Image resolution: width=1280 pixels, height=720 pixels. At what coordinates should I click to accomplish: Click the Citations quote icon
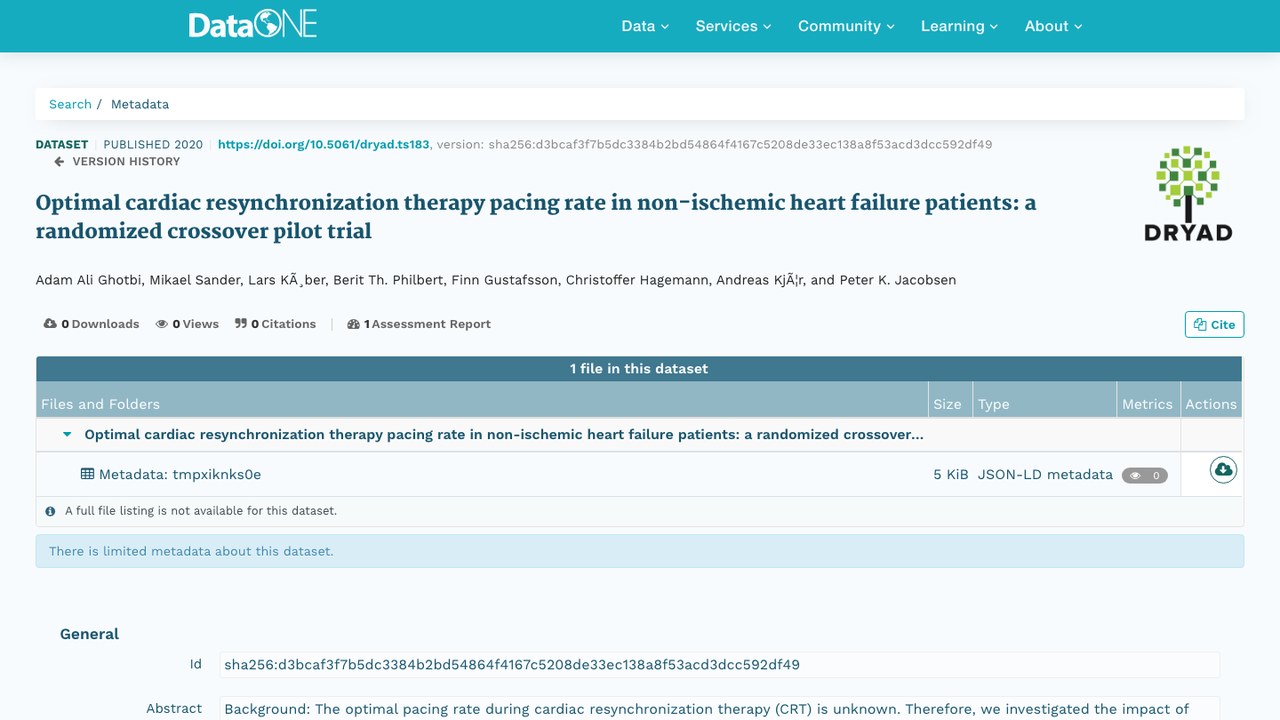coord(241,324)
